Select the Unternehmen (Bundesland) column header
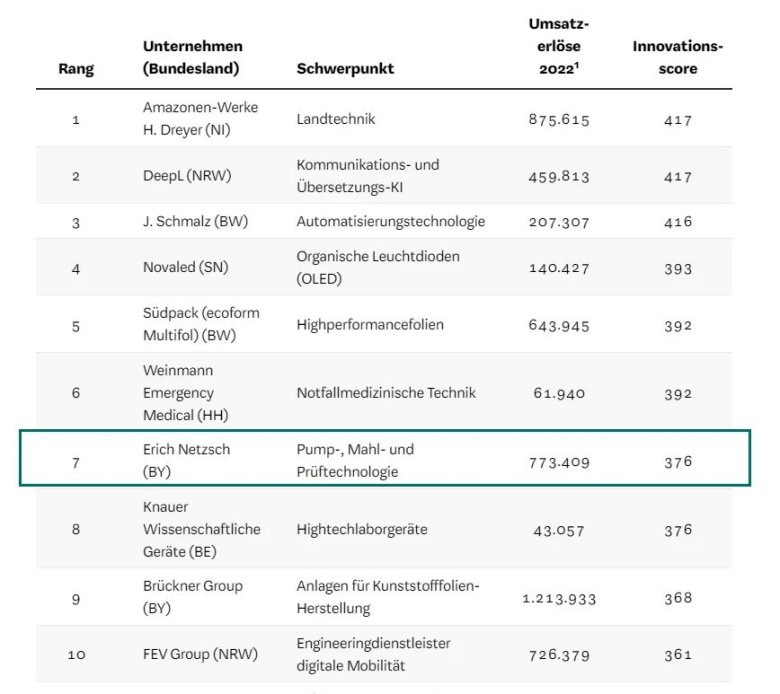The height and width of the screenshot is (694, 780). (x=192, y=58)
